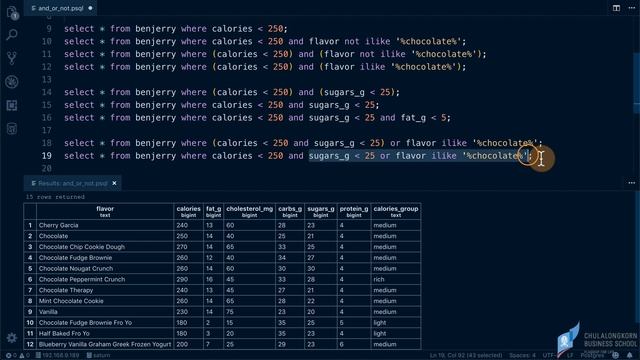Select the Half Baked Fro Yo cell

105,333
